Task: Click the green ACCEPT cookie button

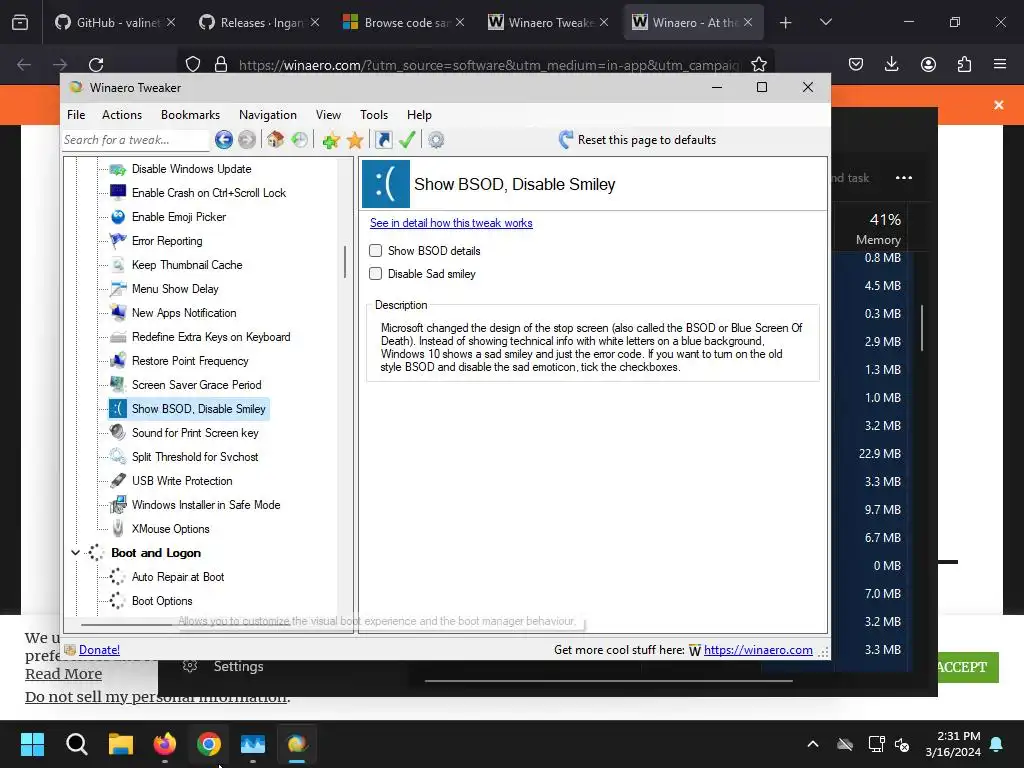Action: click(x=968, y=667)
